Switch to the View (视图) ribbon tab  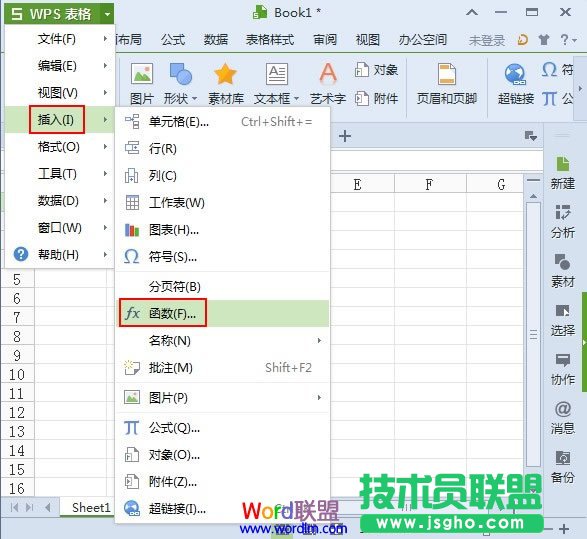click(x=368, y=39)
